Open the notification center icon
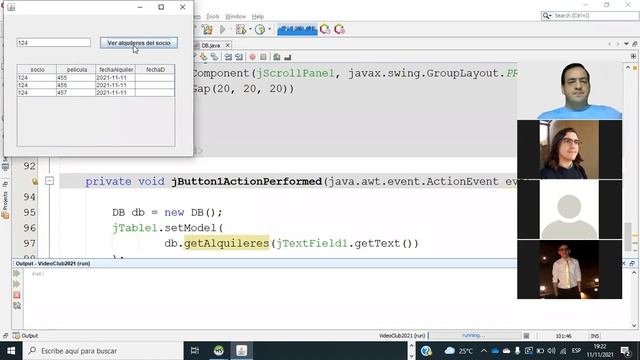 pos(625,351)
